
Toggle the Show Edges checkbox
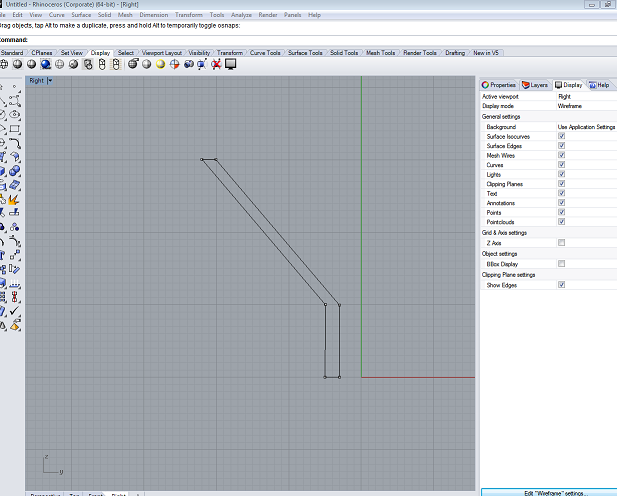[x=562, y=285]
